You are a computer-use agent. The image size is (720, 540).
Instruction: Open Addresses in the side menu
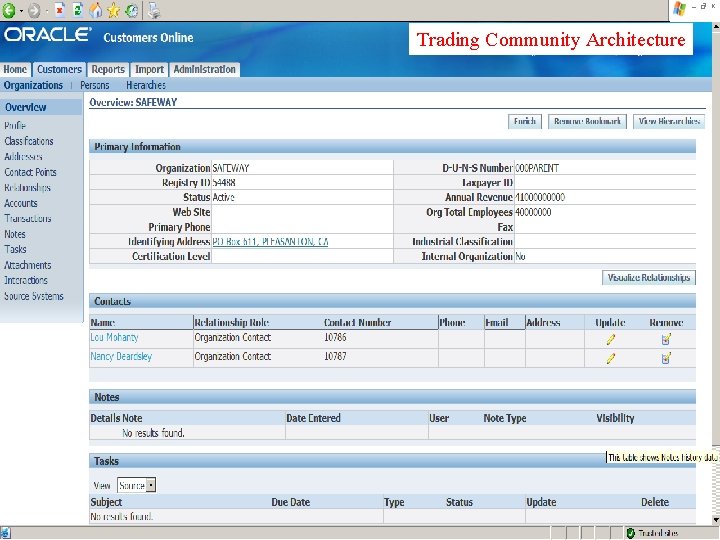click(23, 157)
